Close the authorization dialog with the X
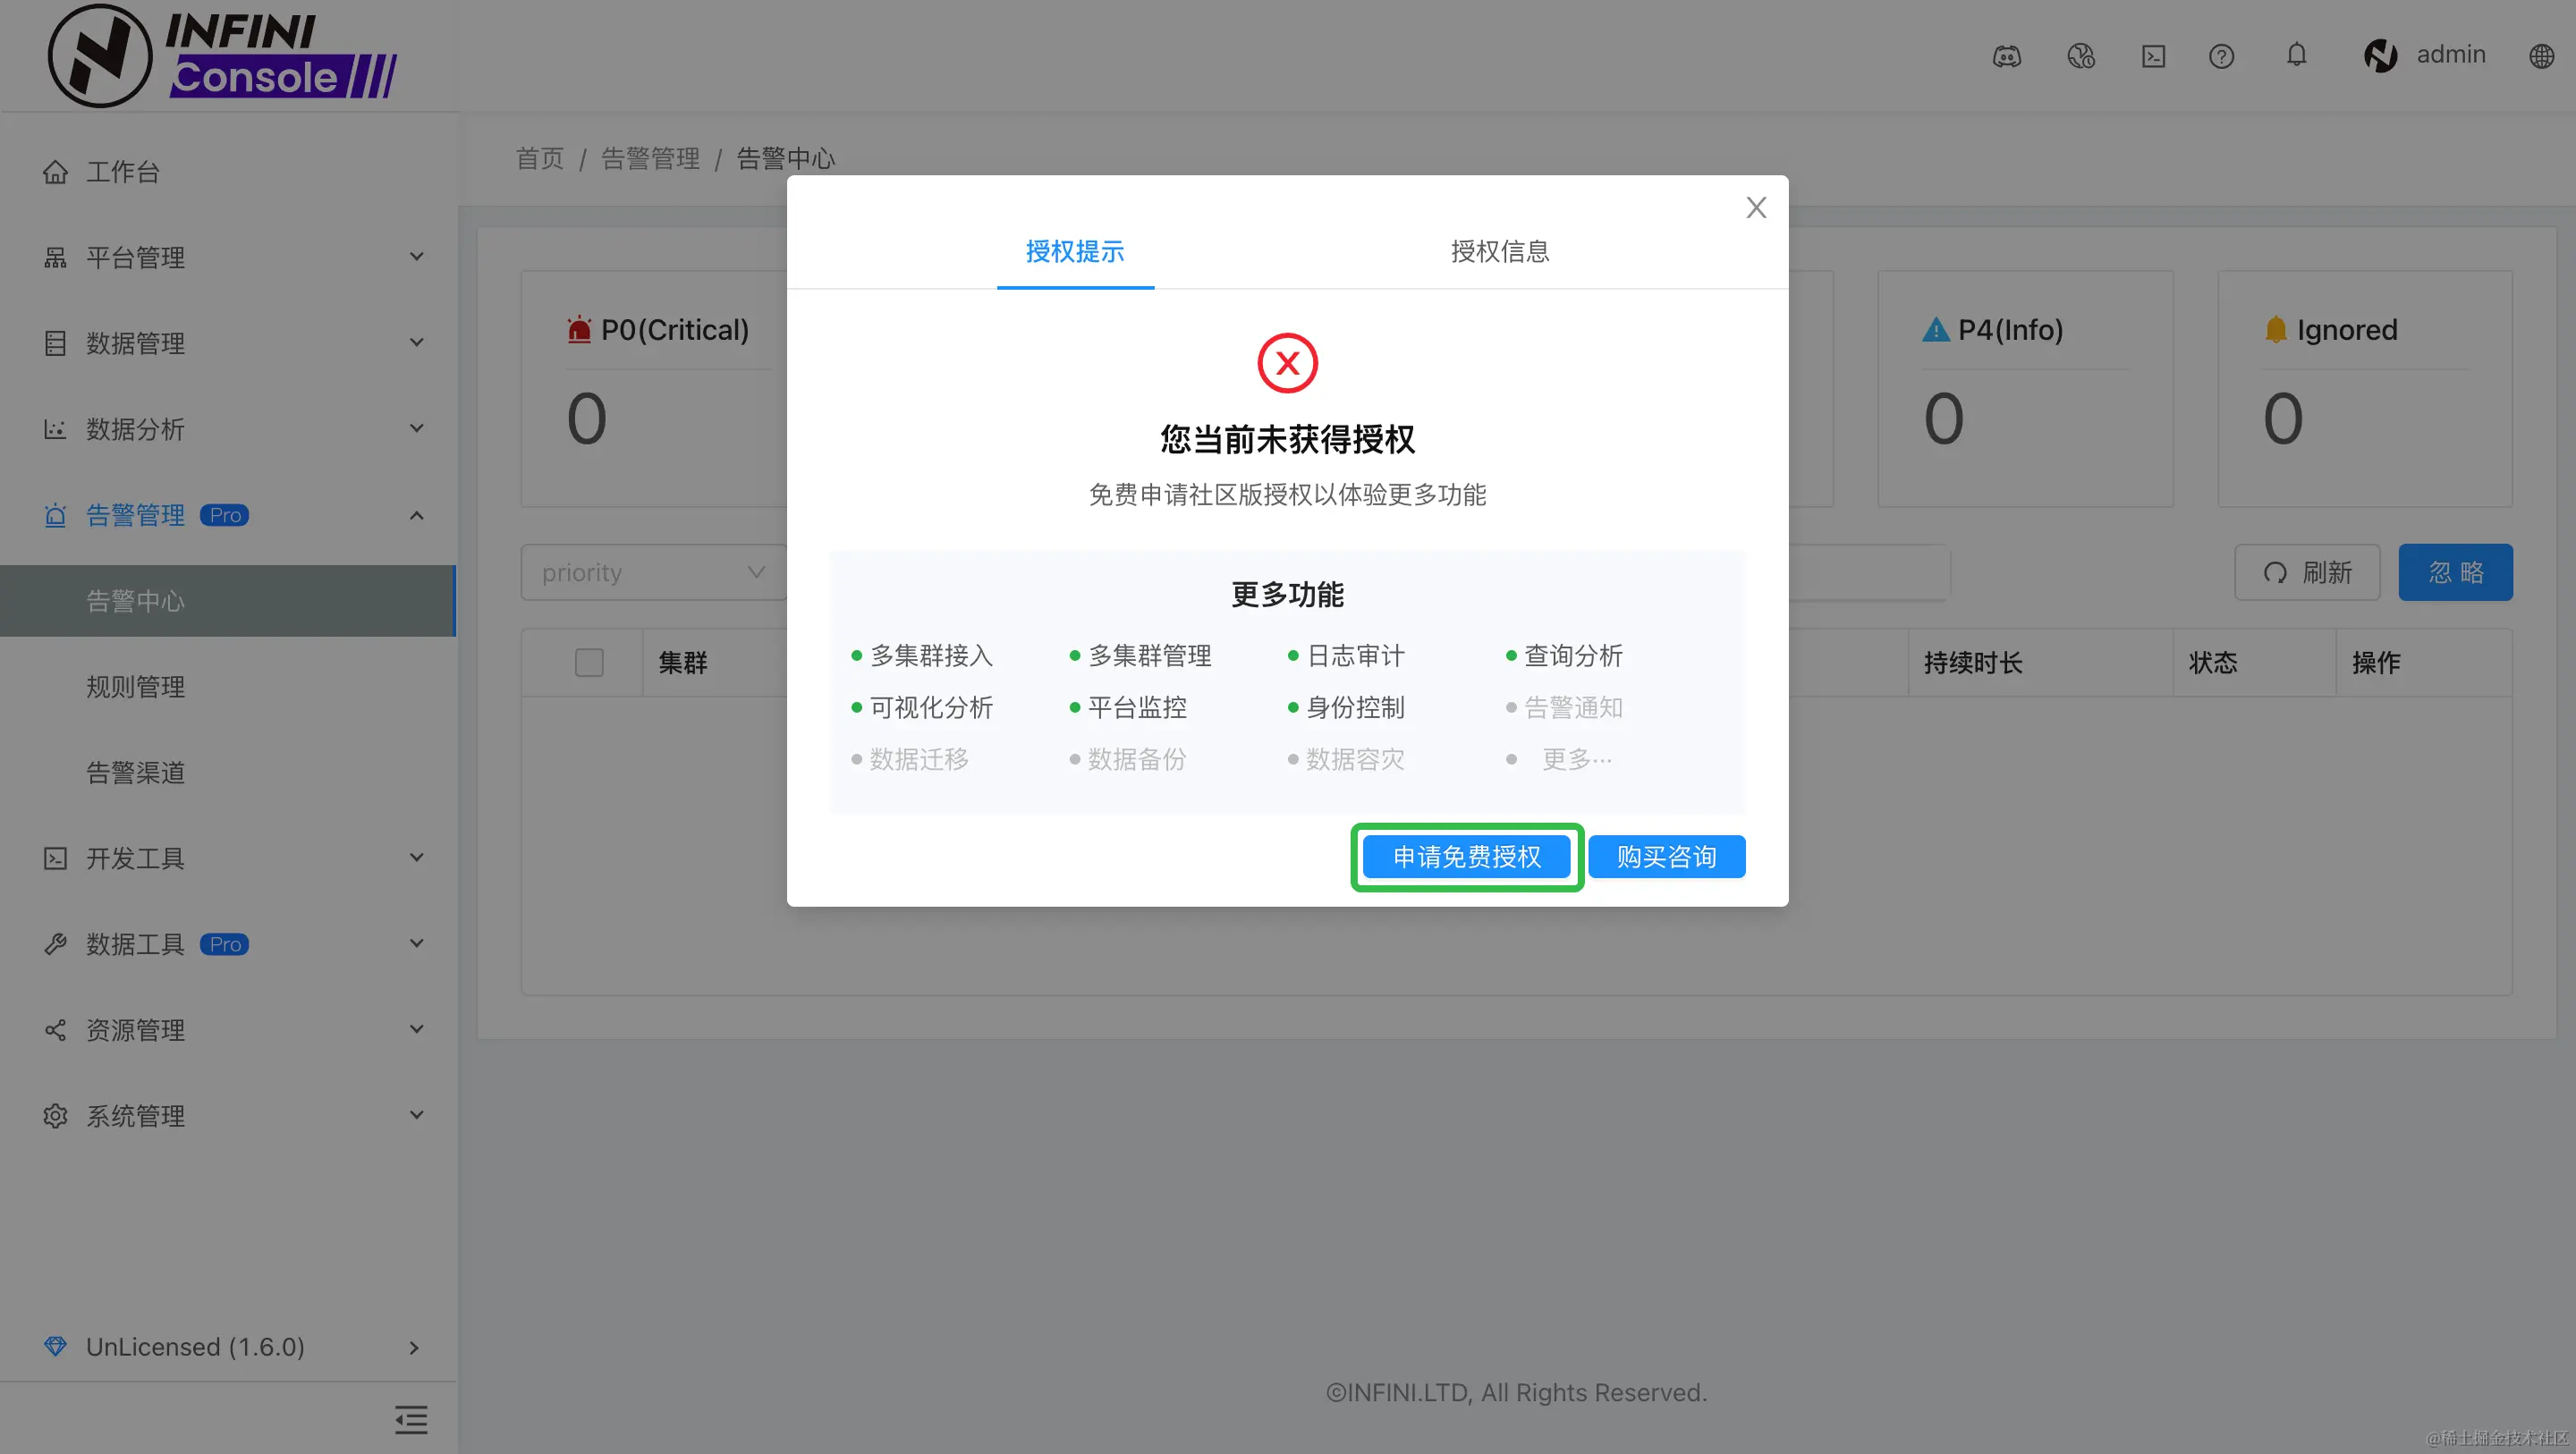This screenshot has width=2576, height=1454. [1756, 207]
